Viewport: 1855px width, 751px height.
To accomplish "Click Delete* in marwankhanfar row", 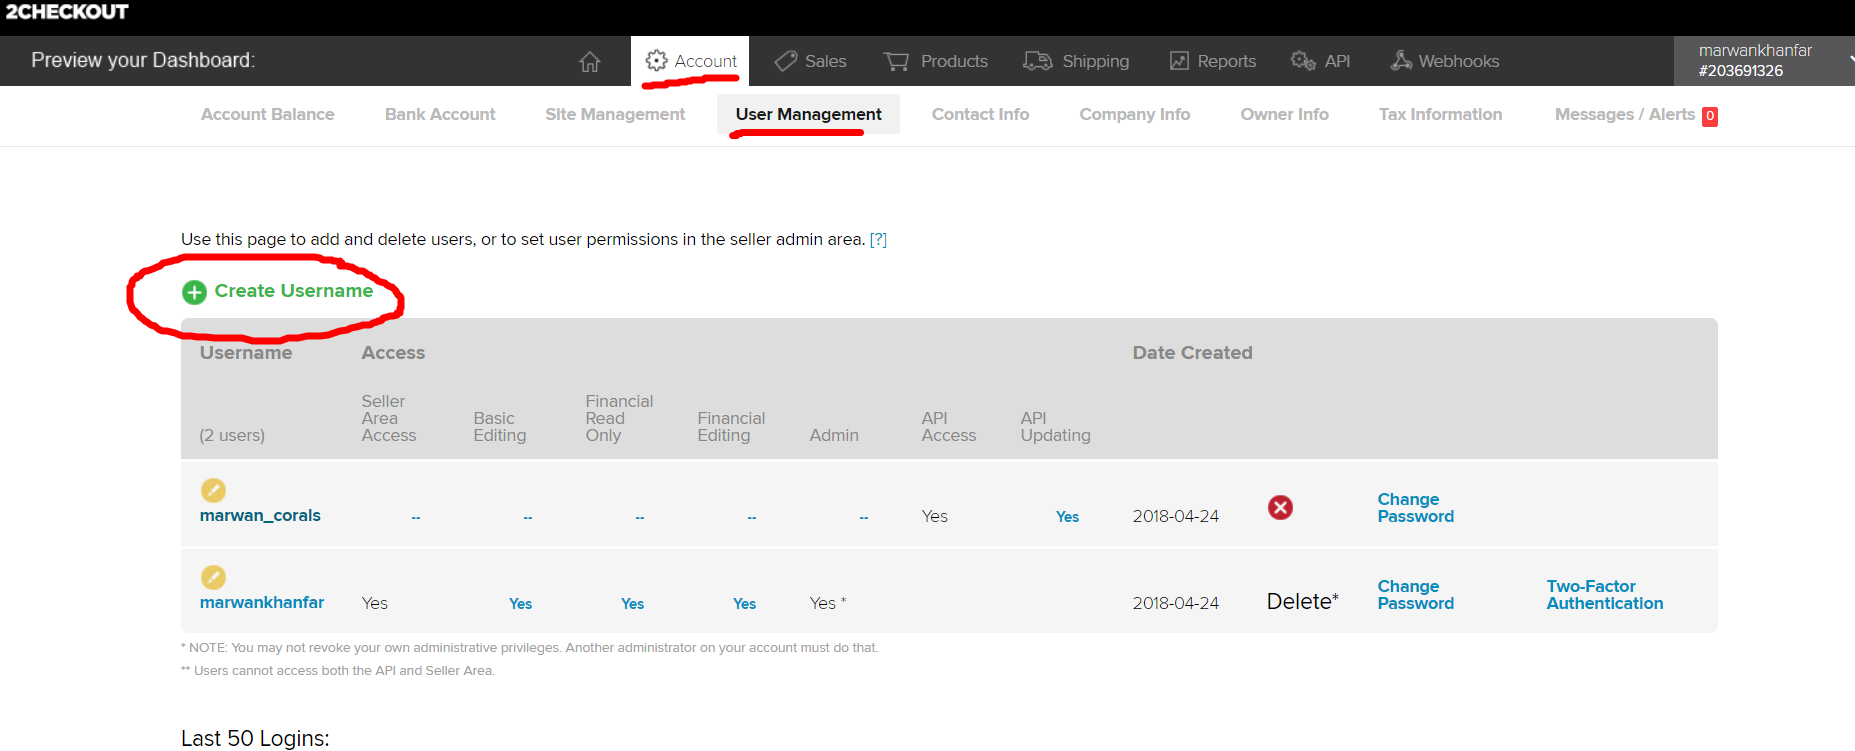I will click(x=1302, y=601).
